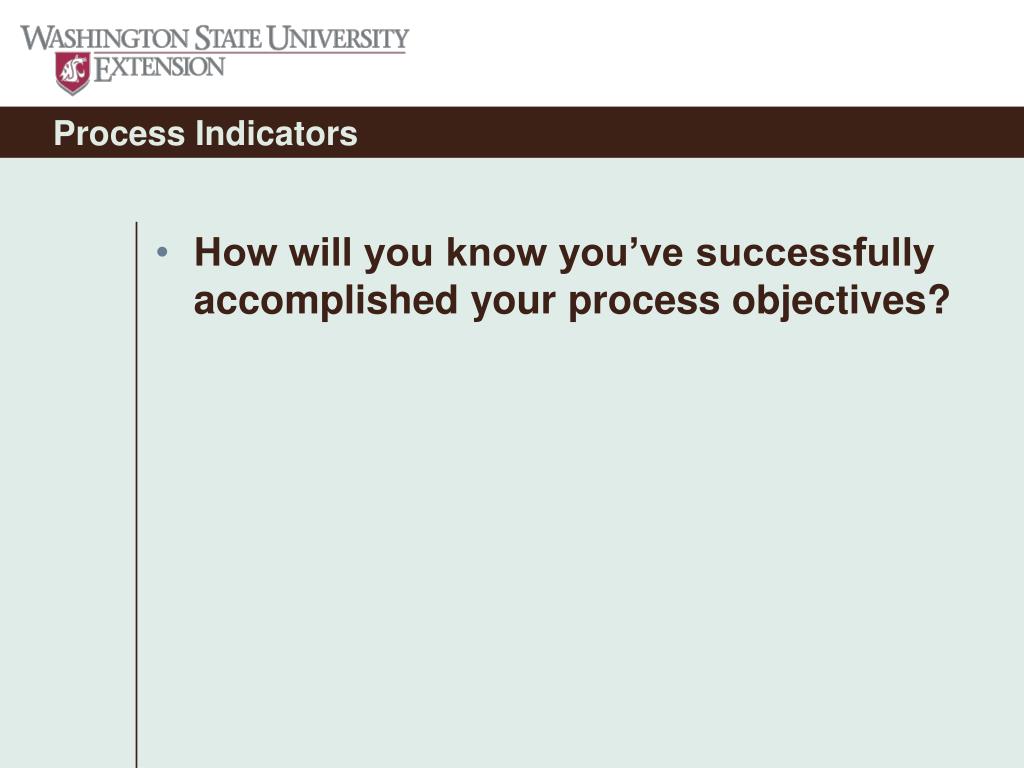Click the word "How" starting the bullet

pyautogui.click(x=236, y=252)
